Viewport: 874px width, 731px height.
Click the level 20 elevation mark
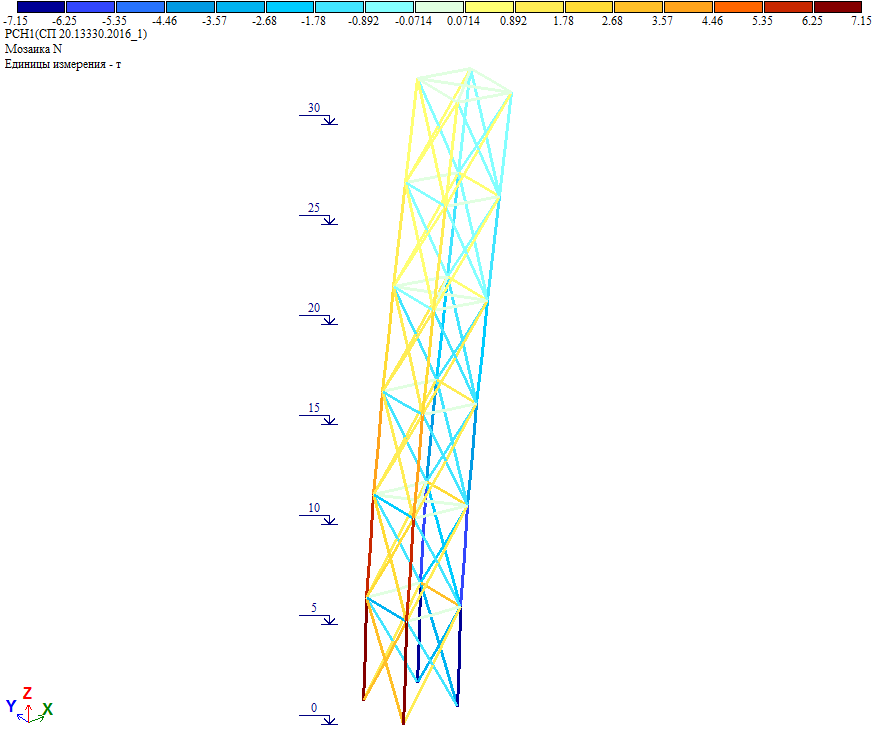318,315
